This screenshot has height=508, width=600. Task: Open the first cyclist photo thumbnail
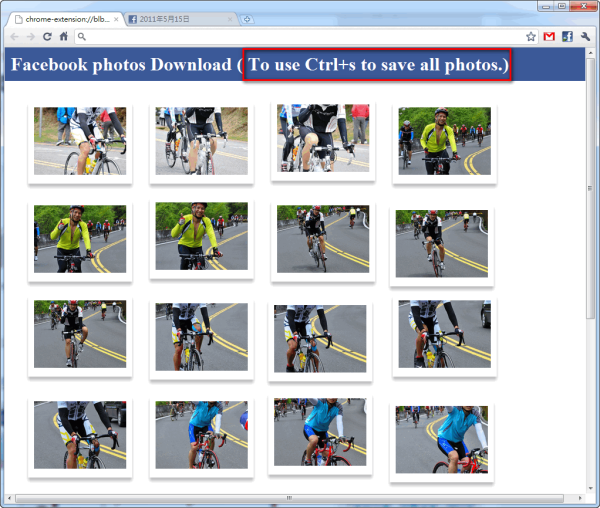click(80, 141)
